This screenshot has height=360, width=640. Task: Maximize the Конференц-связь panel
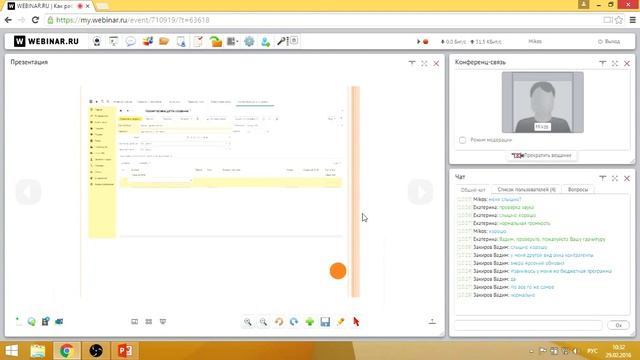(x=615, y=63)
